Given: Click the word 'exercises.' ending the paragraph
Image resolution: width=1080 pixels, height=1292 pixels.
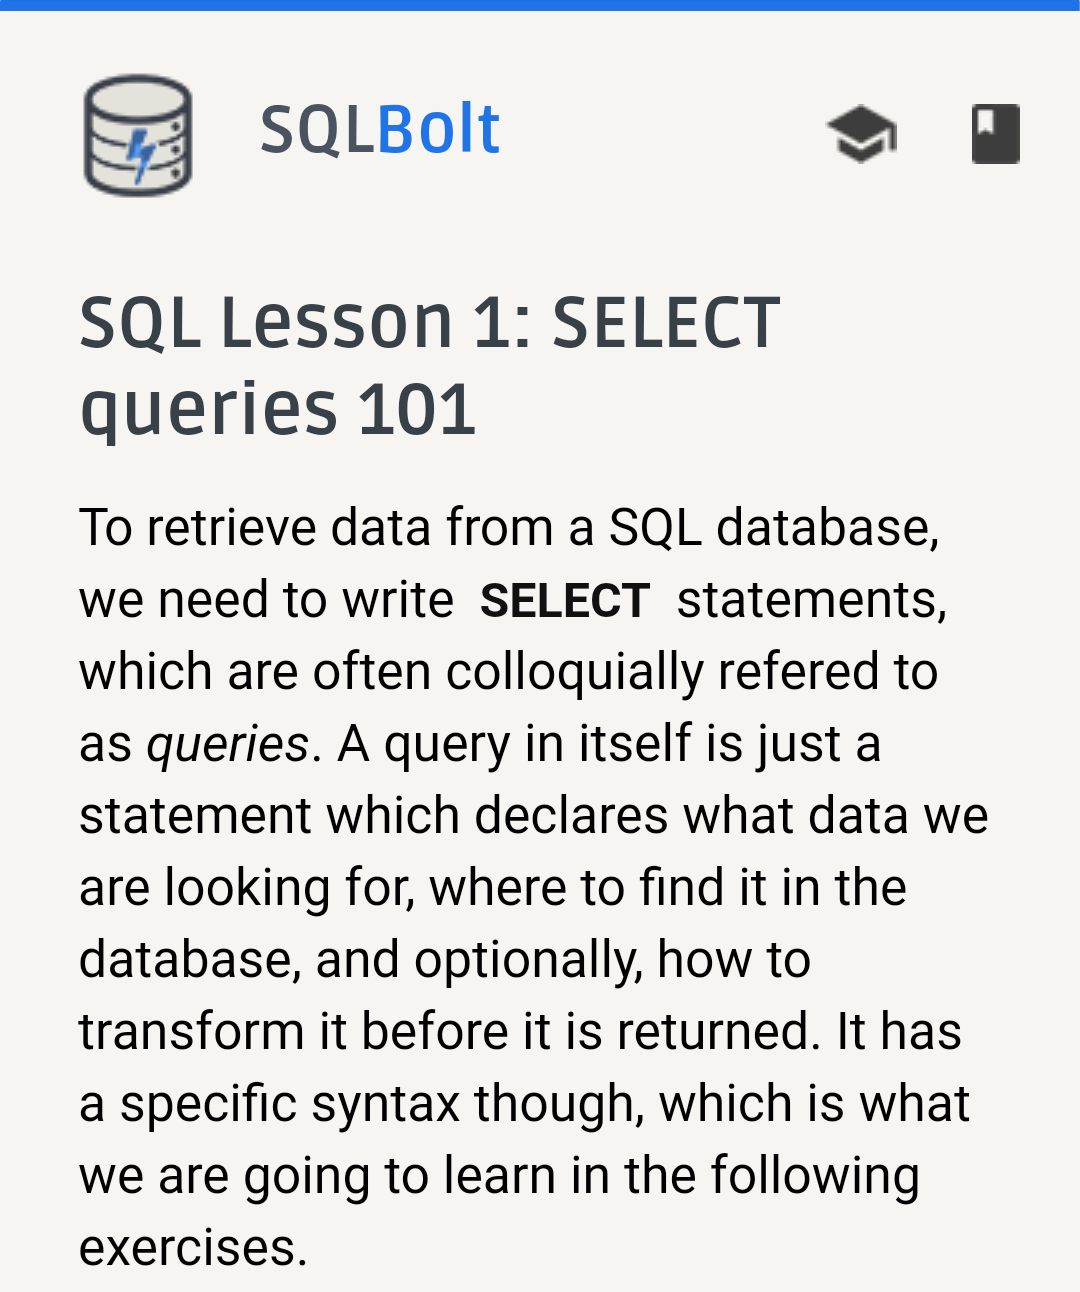Looking at the screenshot, I should tap(193, 1248).
